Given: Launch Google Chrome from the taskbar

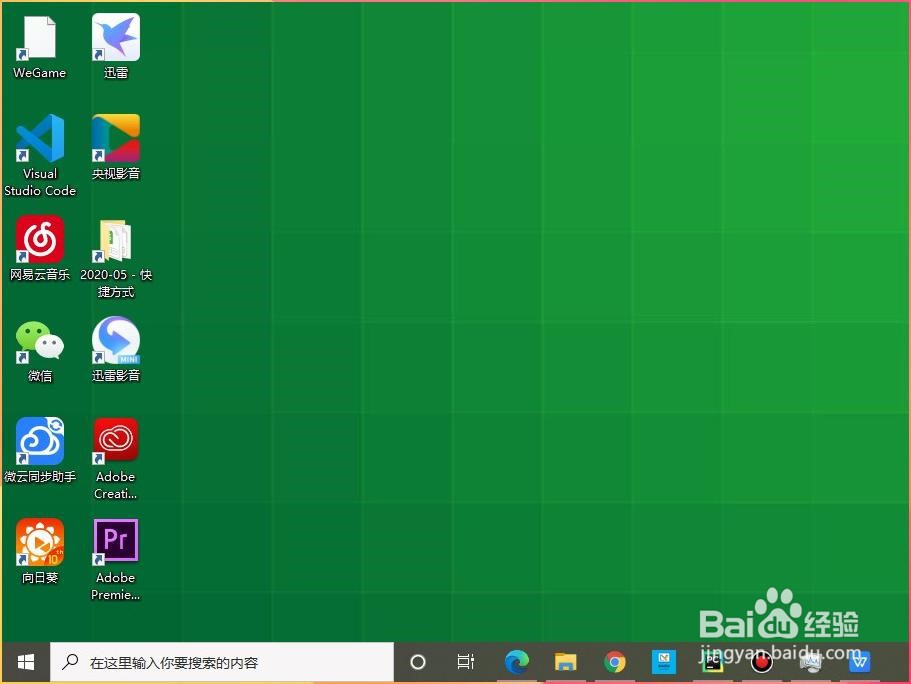Looking at the screenshot, I should (615, 662).
